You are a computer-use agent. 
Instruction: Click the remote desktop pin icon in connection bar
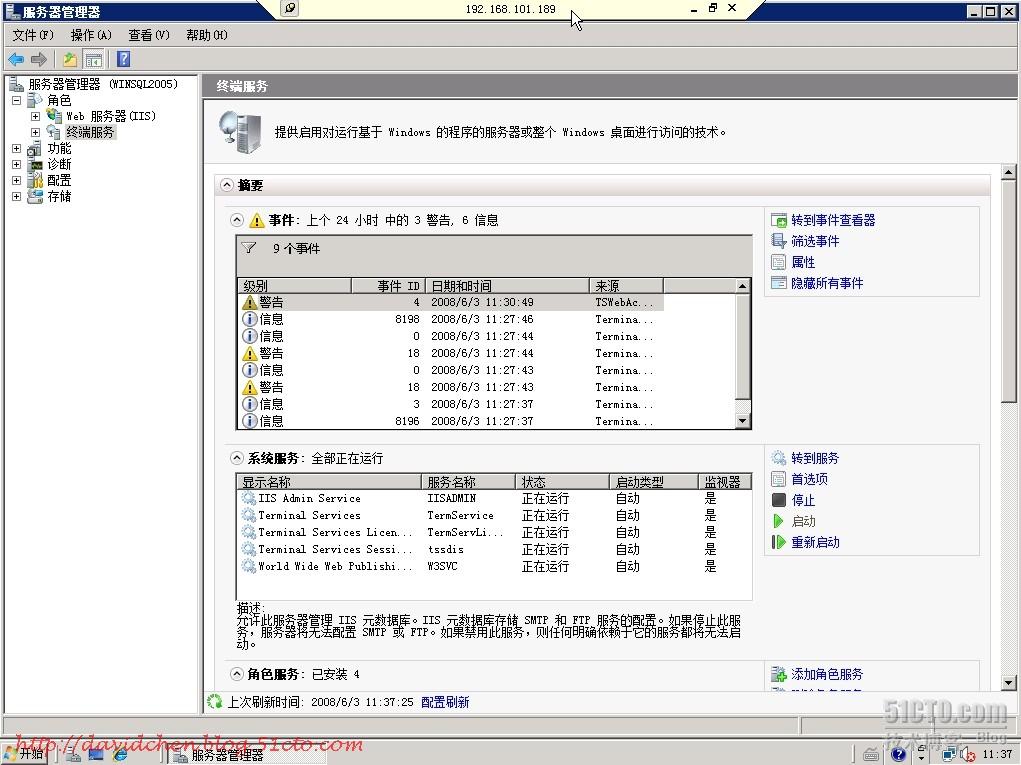click(x=290, y=8)
